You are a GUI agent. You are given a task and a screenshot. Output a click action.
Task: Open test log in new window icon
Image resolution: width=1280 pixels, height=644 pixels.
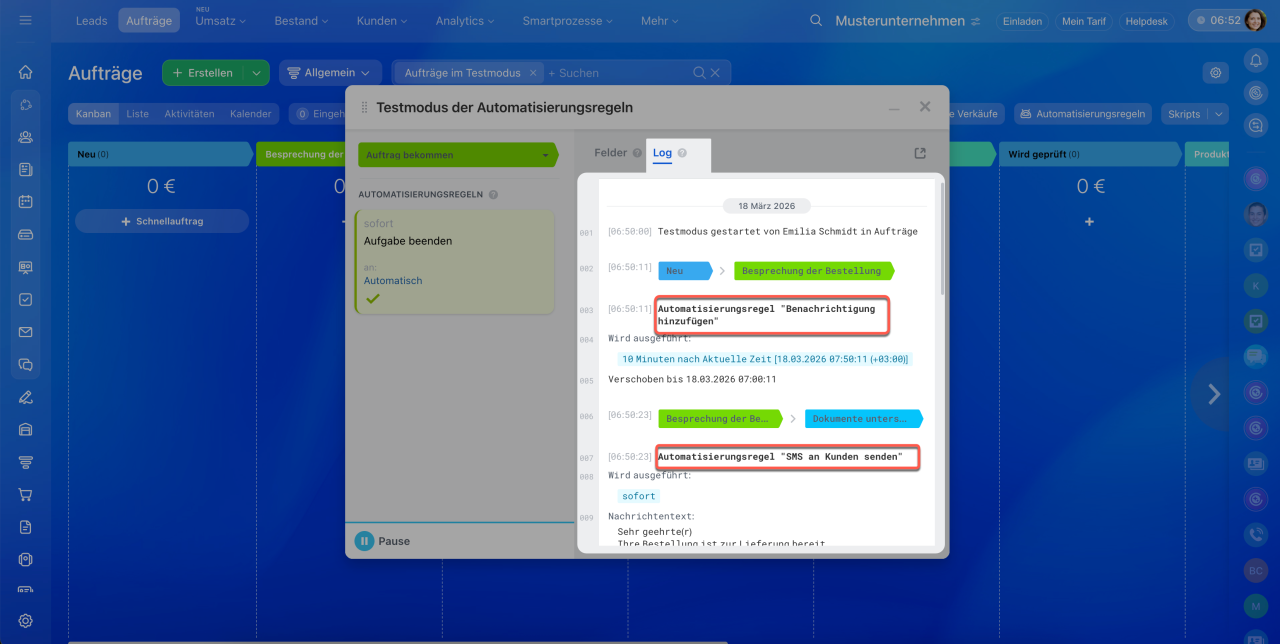(x=920, y=153)
